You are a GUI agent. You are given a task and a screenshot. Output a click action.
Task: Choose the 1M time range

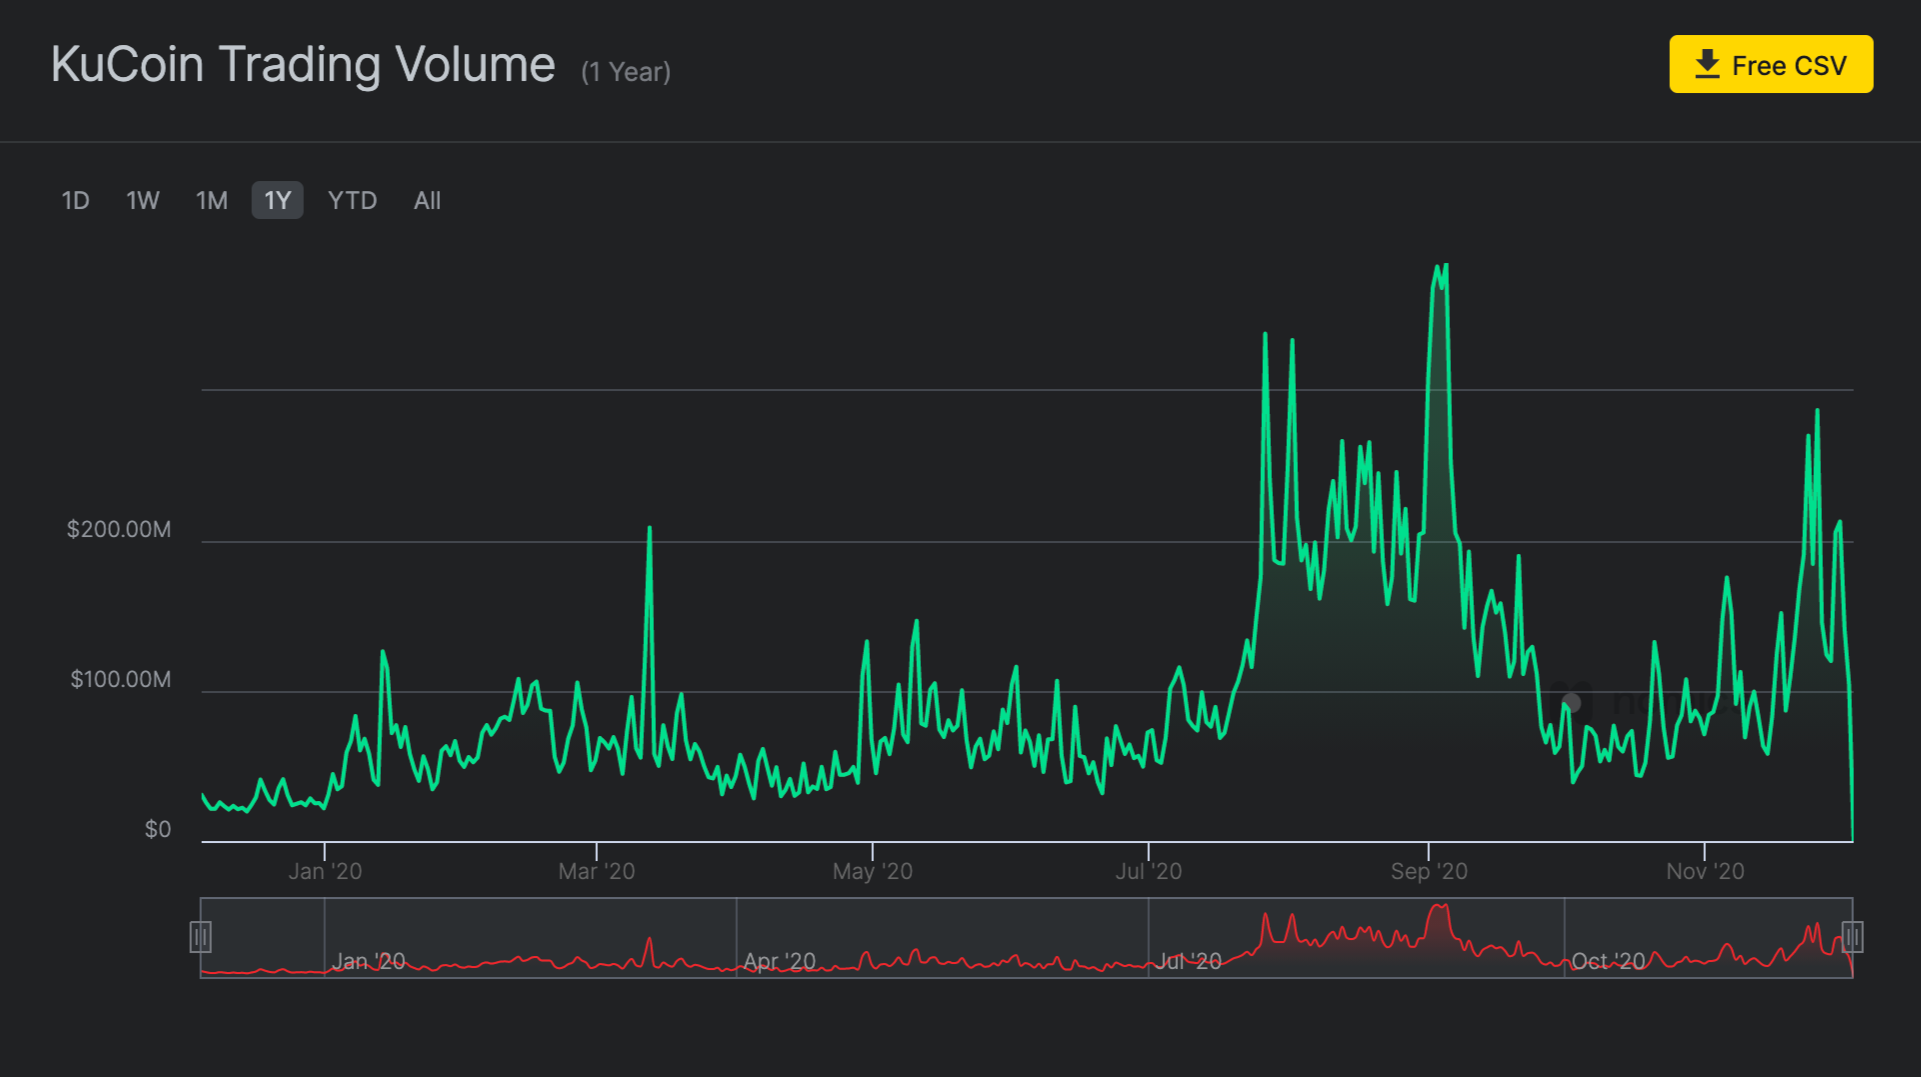(211, 200)
